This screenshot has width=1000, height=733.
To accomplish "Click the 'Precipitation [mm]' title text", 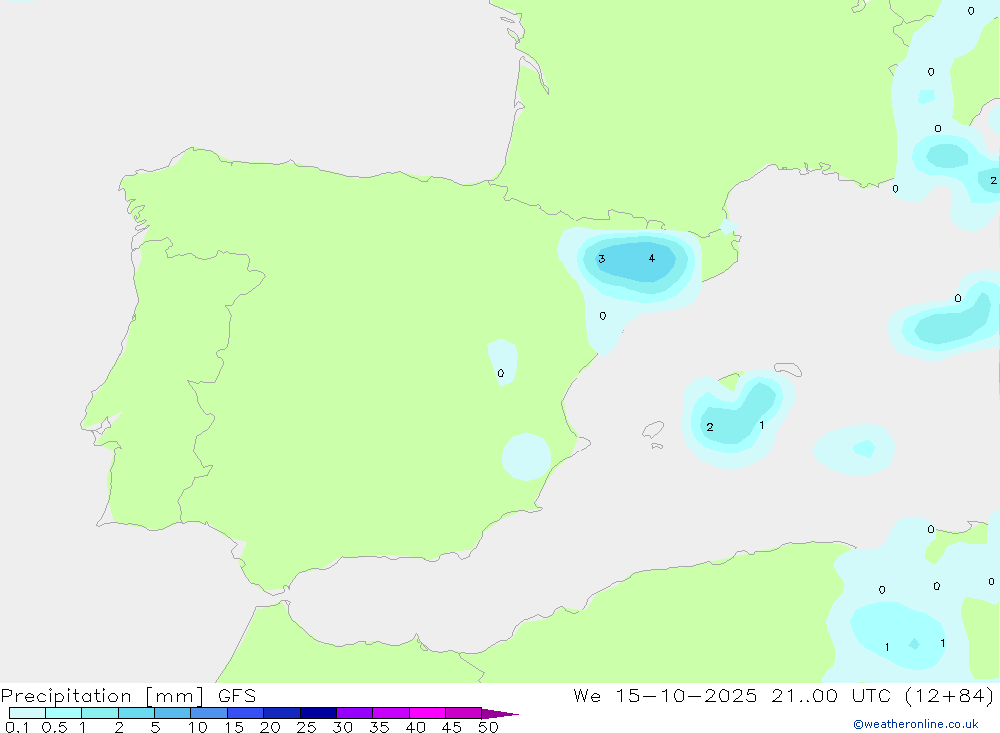I will click(x=102, y=696).
